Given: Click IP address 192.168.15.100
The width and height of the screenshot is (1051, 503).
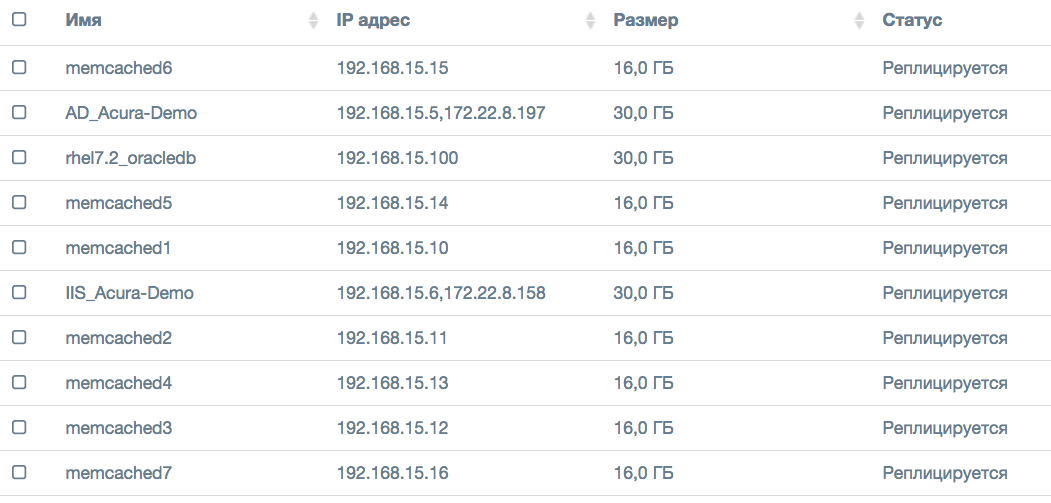Looking at the screenshot, I should (397, 158).
